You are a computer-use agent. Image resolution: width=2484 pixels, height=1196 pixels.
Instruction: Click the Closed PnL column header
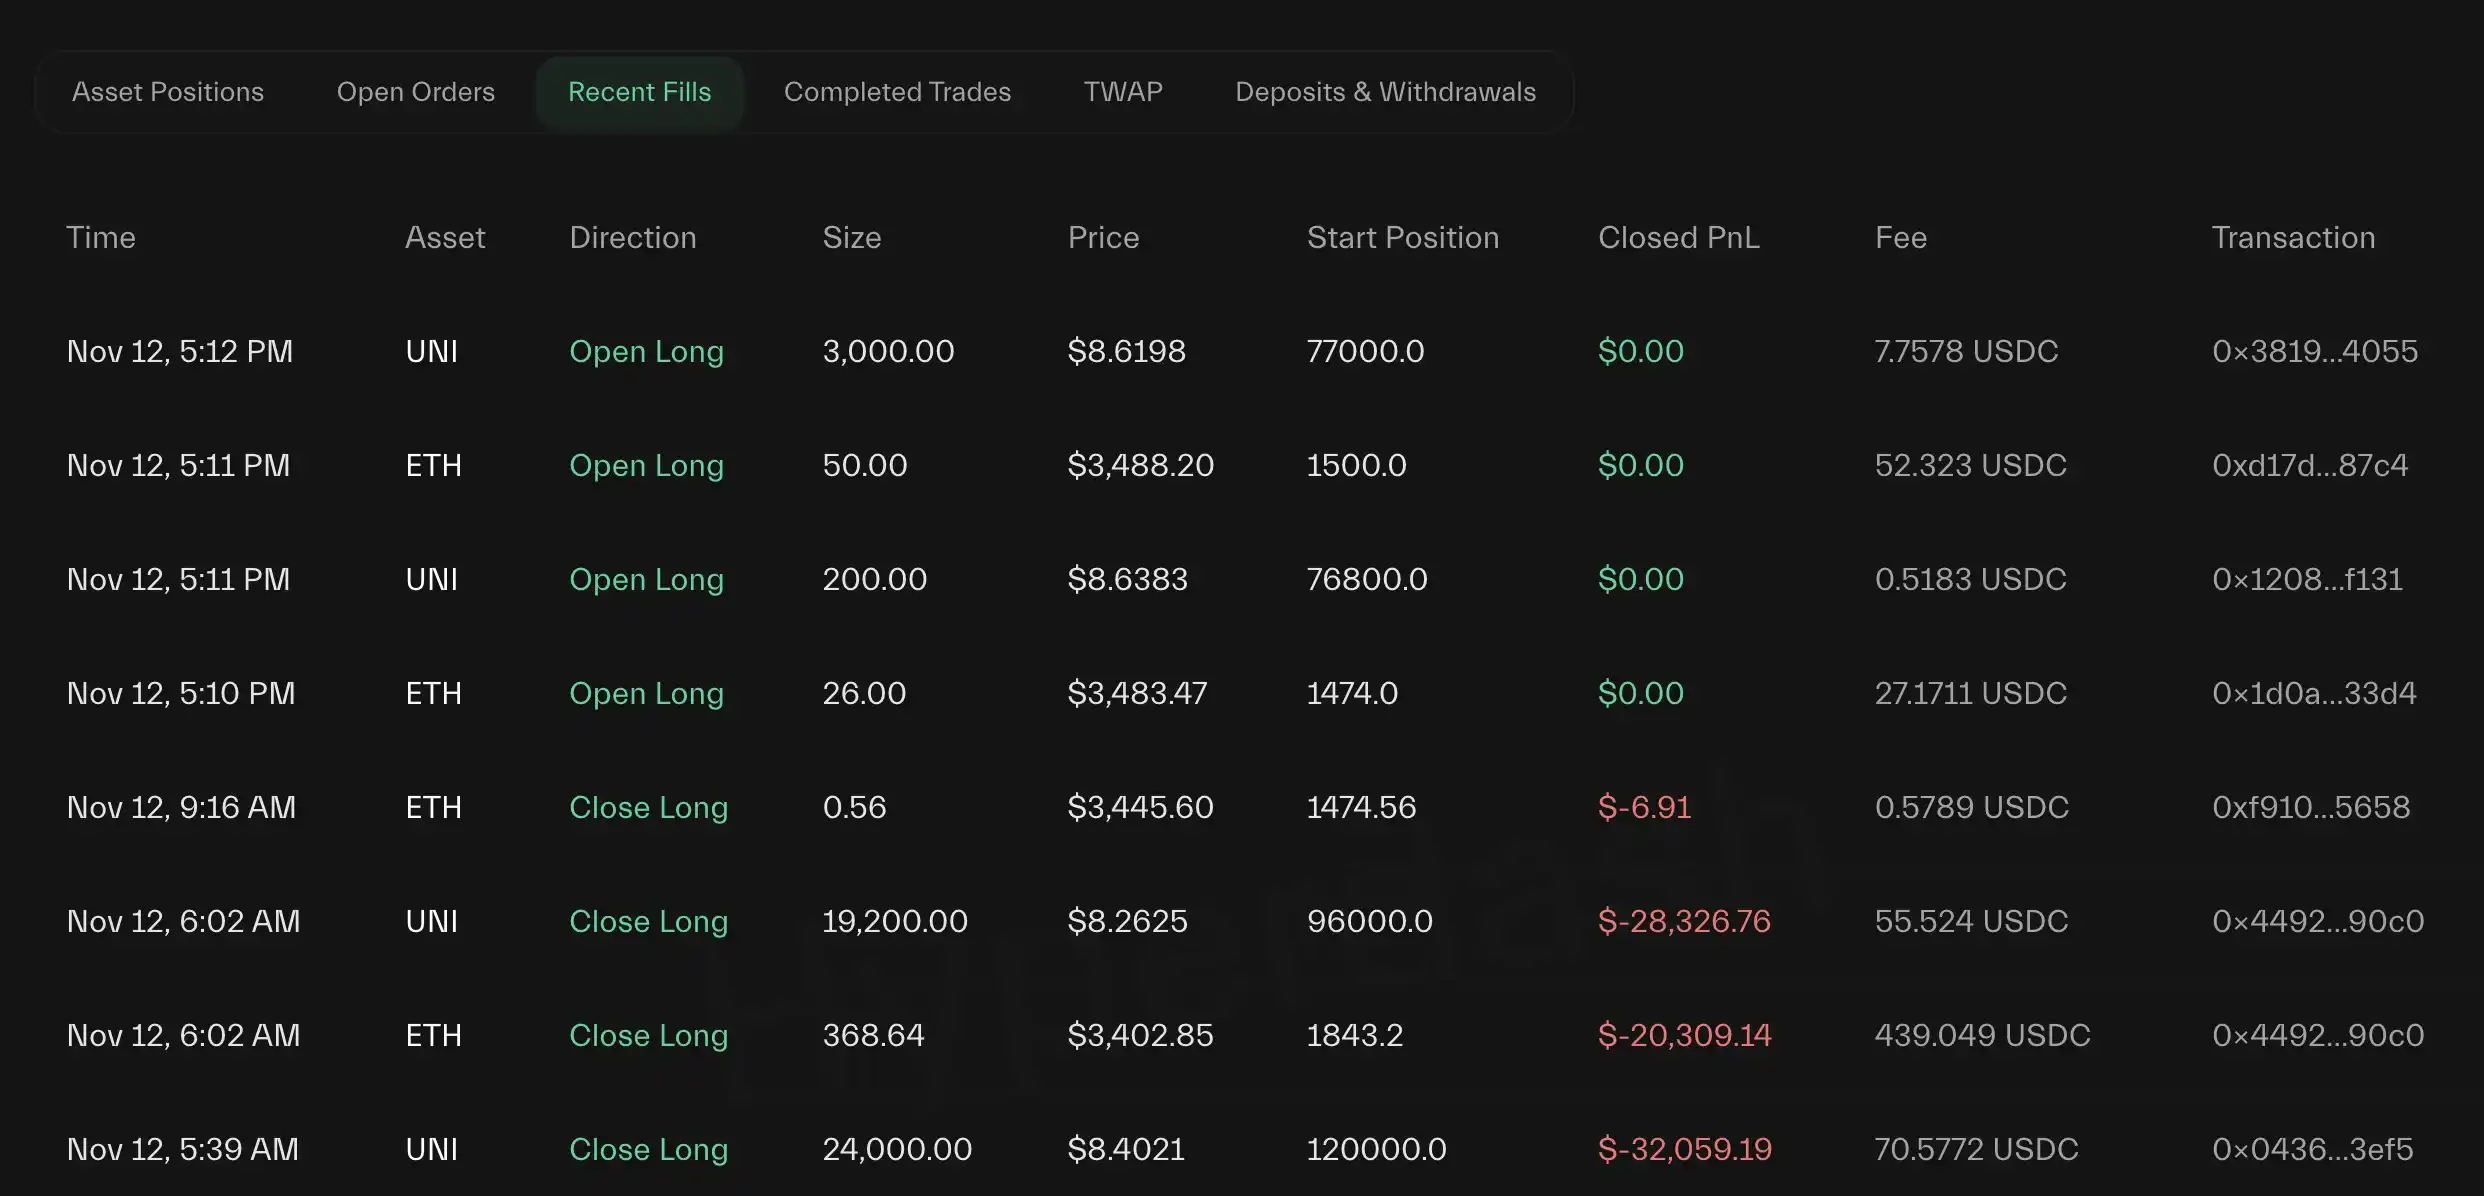(x=1678, y=238)
